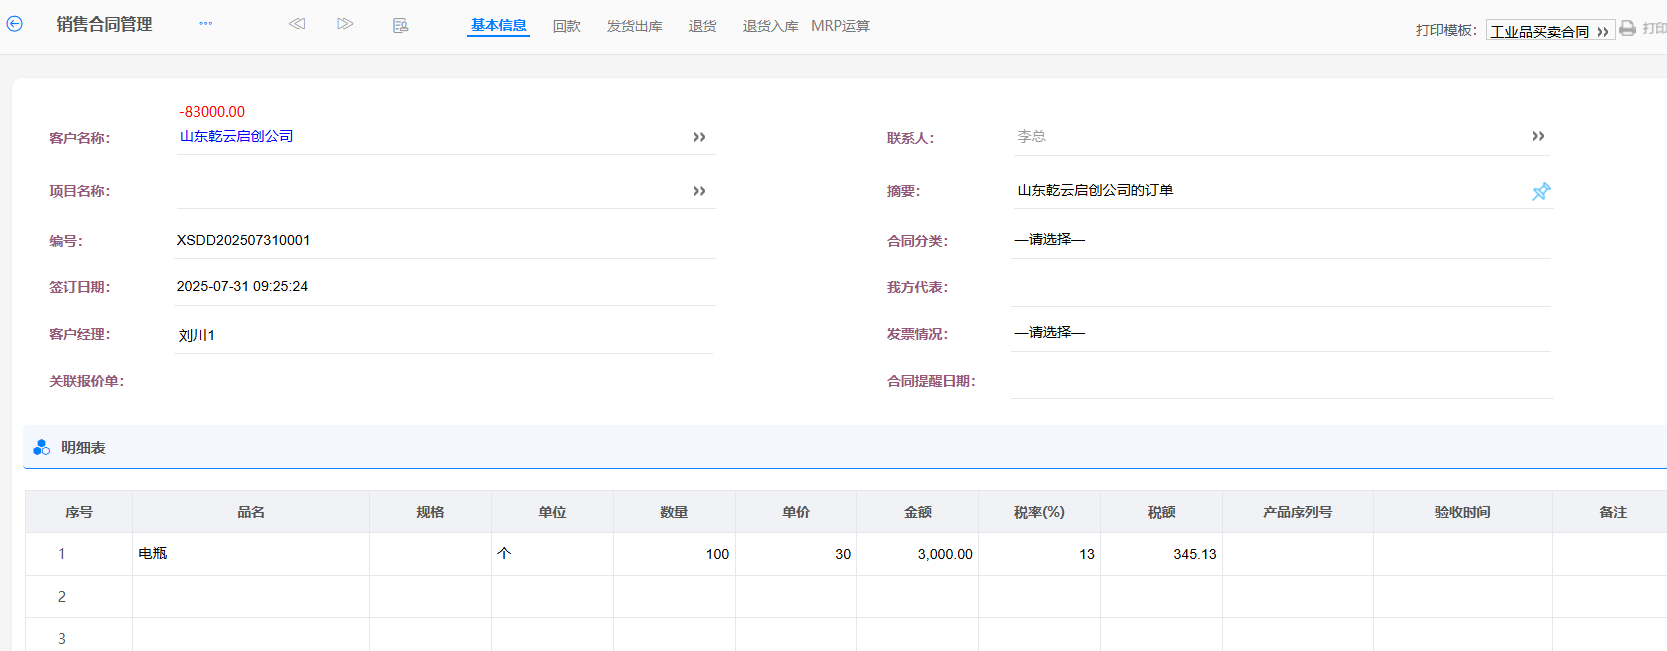Click the 打印 button text
The image size is (1667, 651).
(x=1654, y=29)
